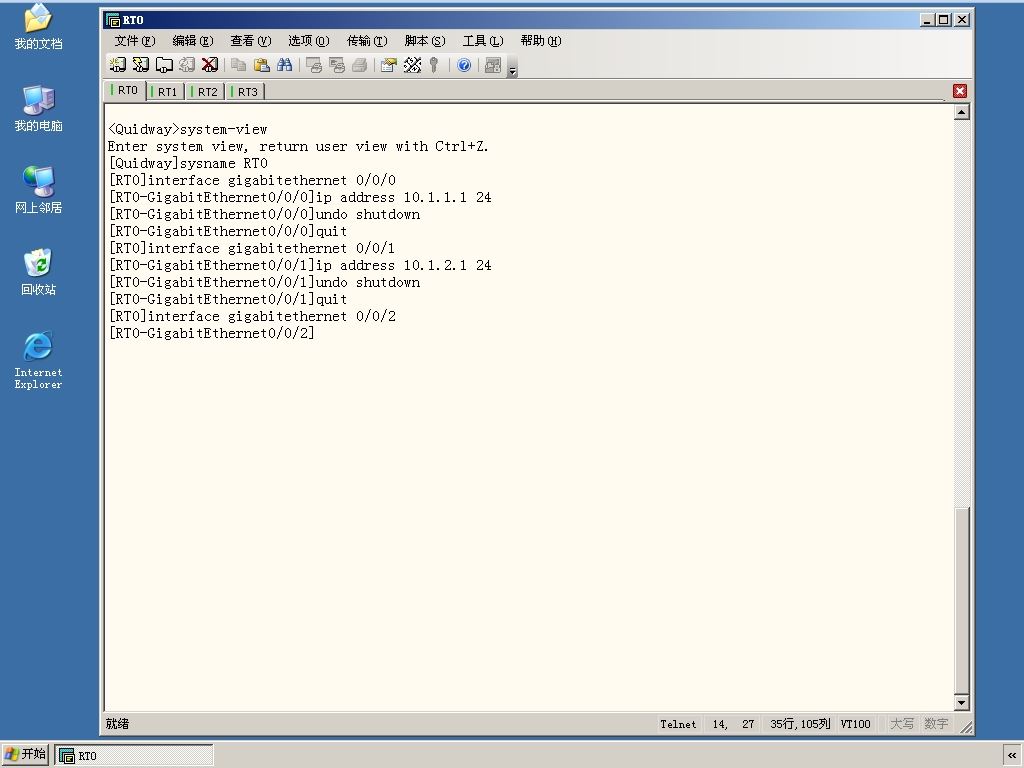Open Session Options icon
Image resolution: width=1024 pixels, height=768 pixels.
(389, 65)
